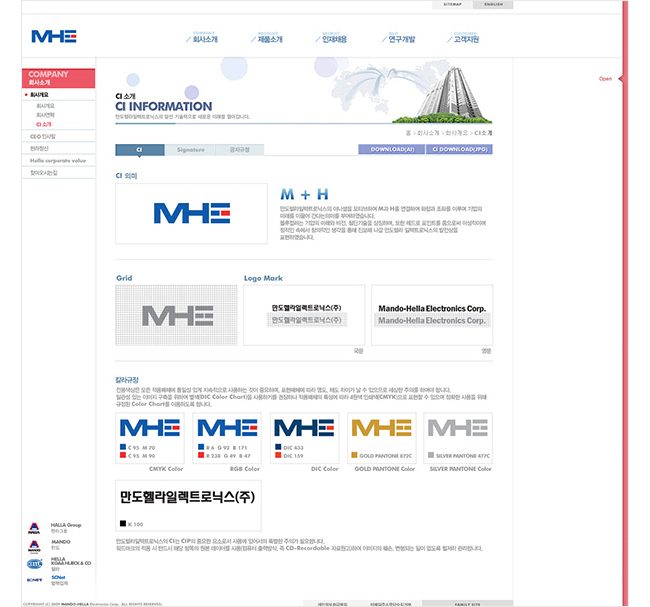Click the DIC Color label
This screenshot has width=650, height=607.
pos(325,469)
